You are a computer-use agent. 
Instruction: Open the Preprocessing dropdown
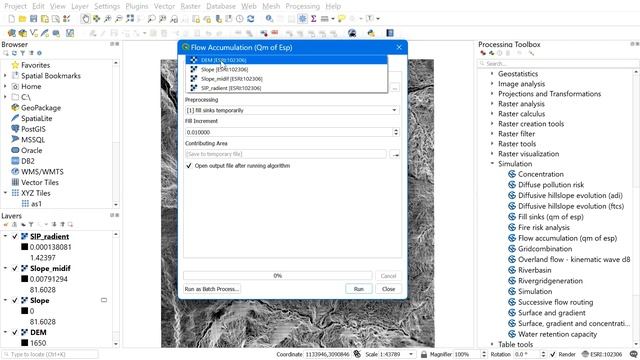[292, 110]
